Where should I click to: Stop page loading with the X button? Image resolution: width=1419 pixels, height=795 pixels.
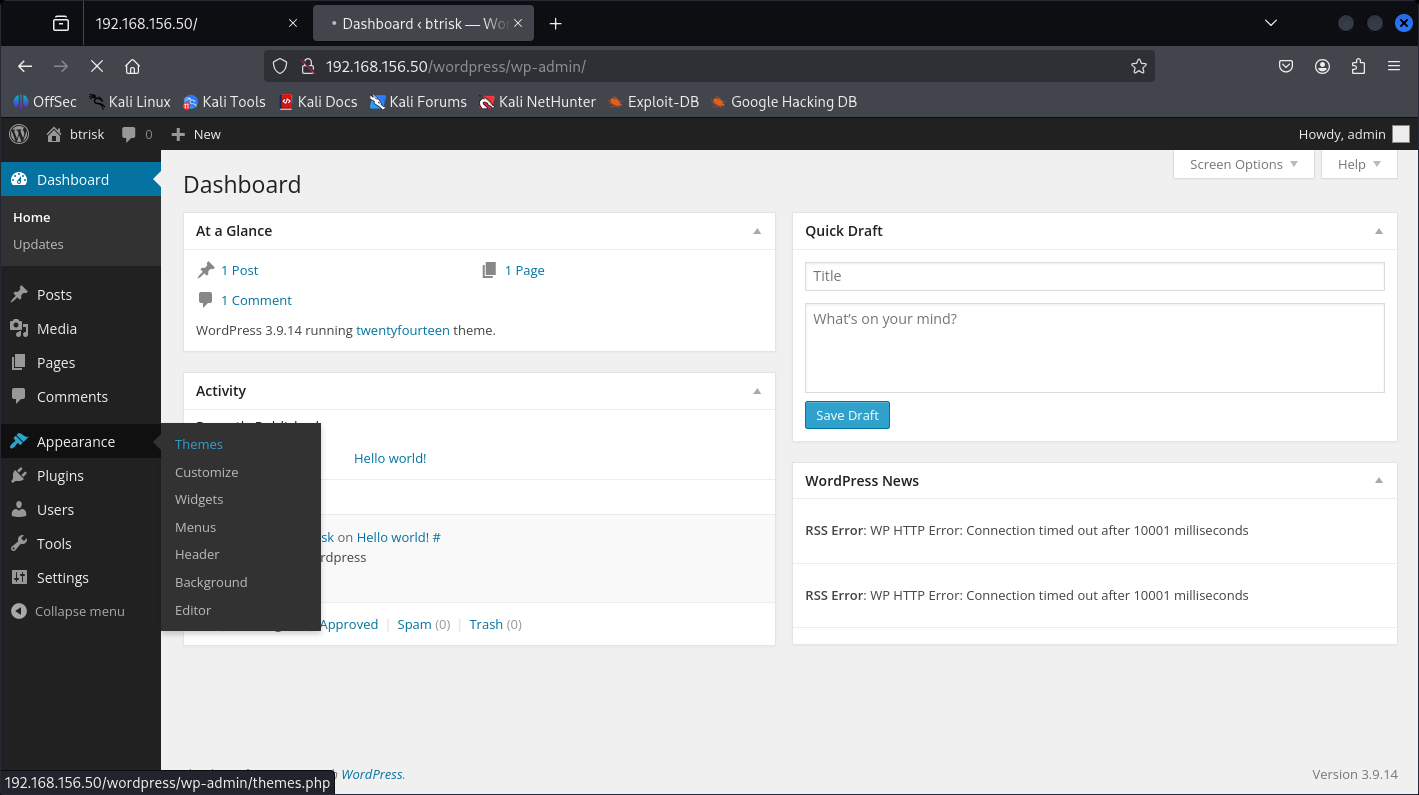pyautogui.click(x=96, y=67)
